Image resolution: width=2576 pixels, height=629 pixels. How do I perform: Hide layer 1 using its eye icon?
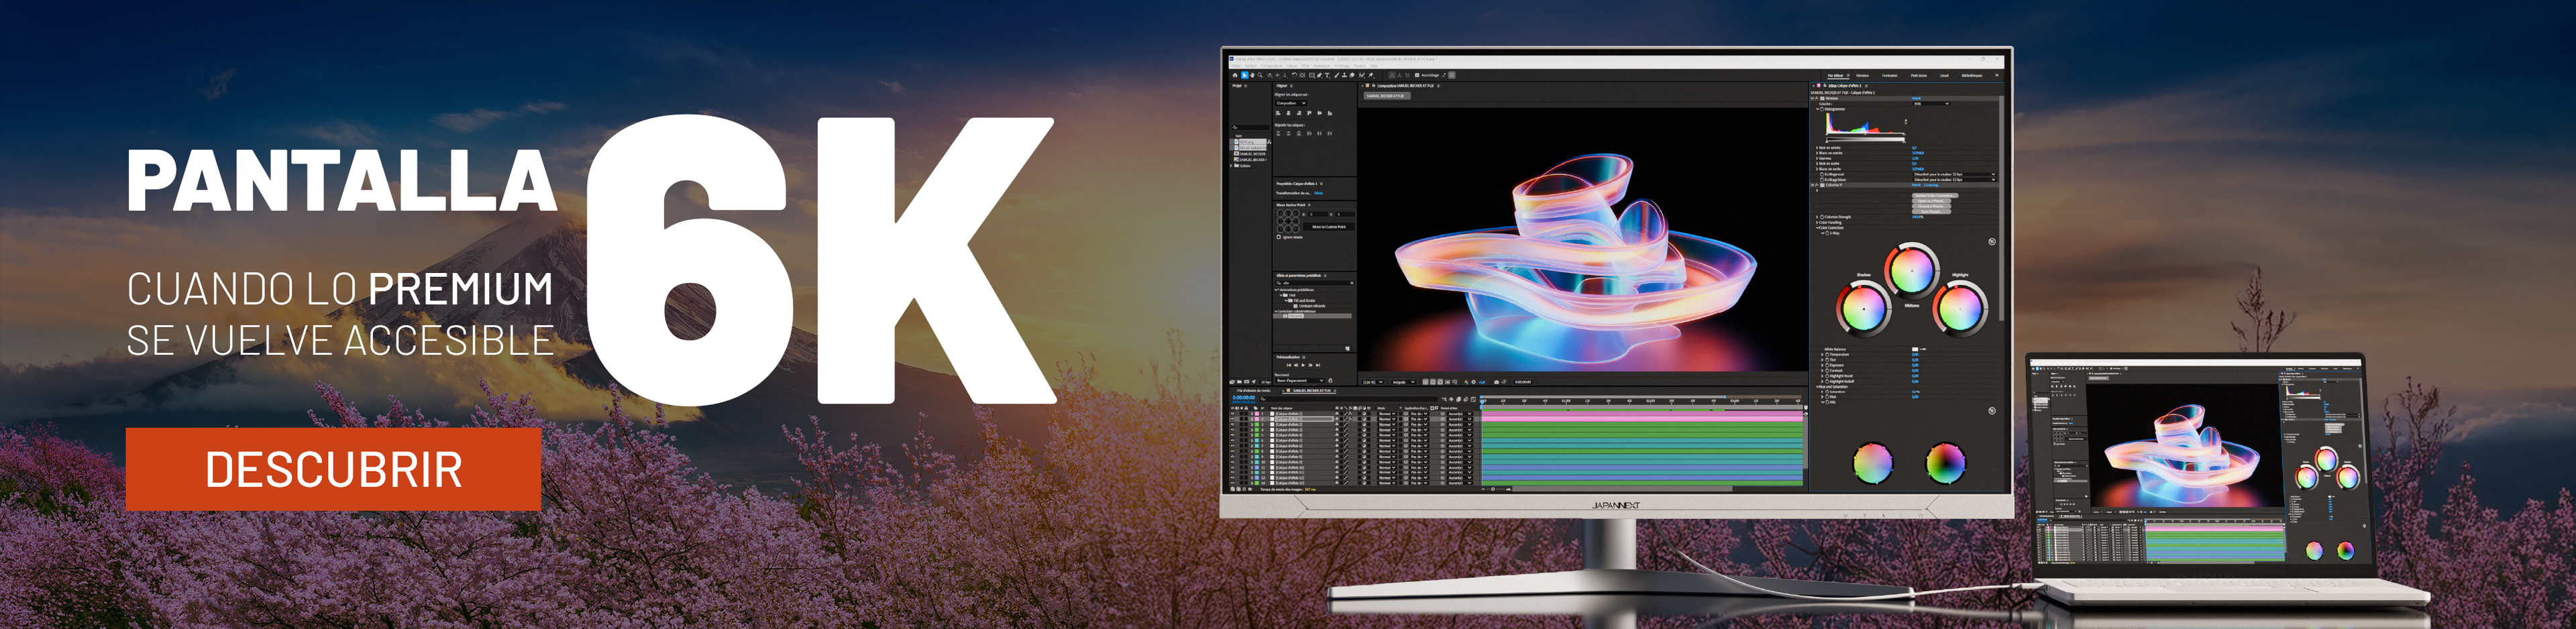pos(1233,414)
